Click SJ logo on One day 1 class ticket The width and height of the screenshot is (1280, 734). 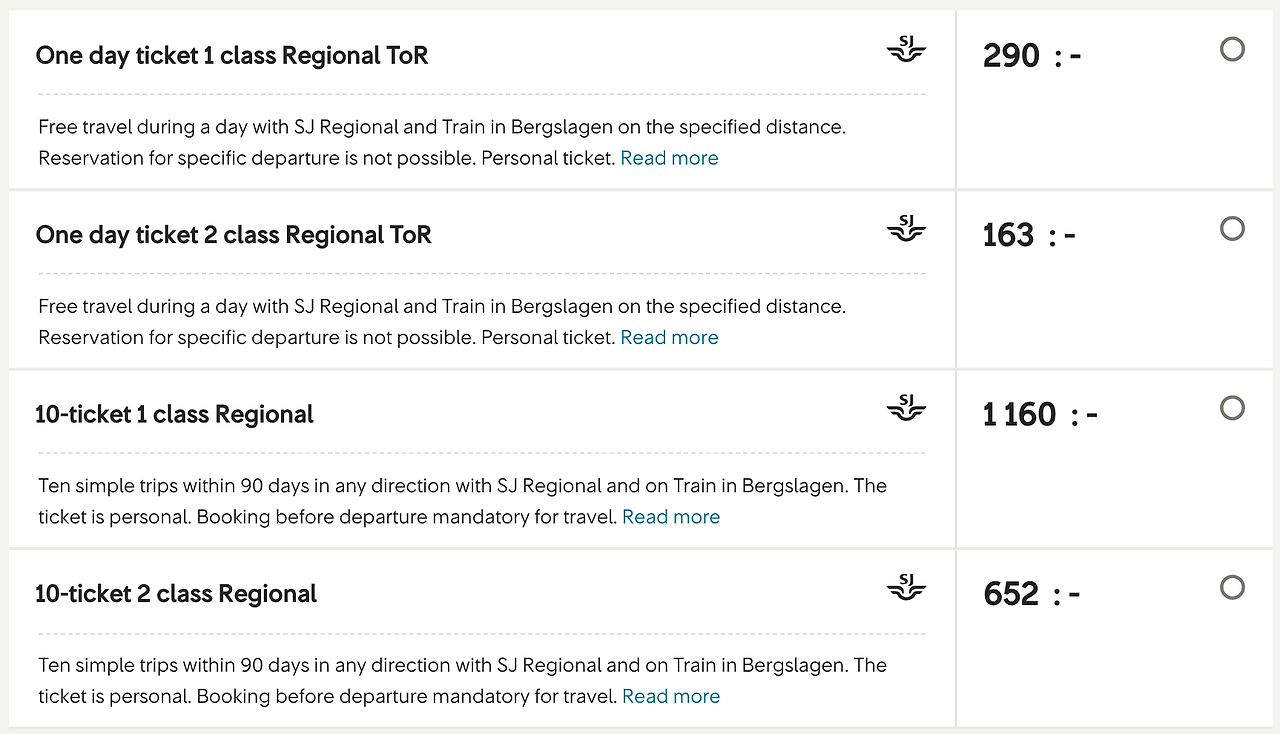pos(906,50)
